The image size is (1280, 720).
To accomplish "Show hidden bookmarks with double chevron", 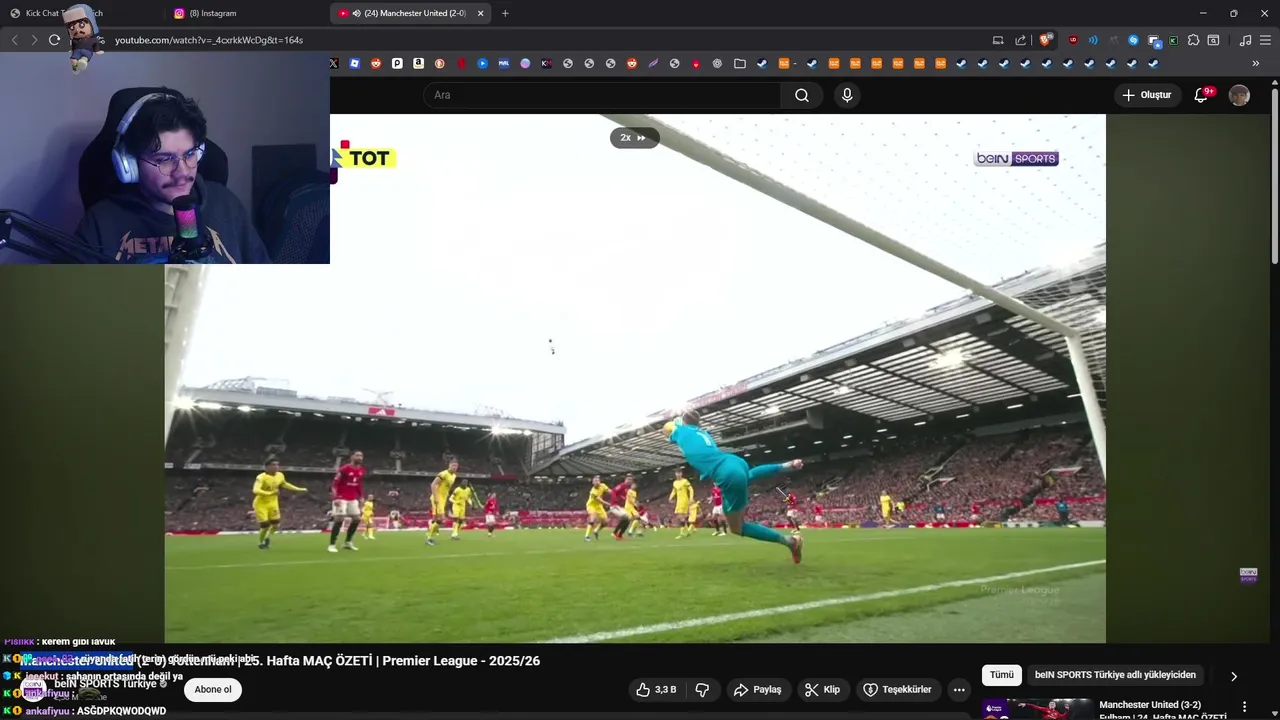I will (1255, 63).
